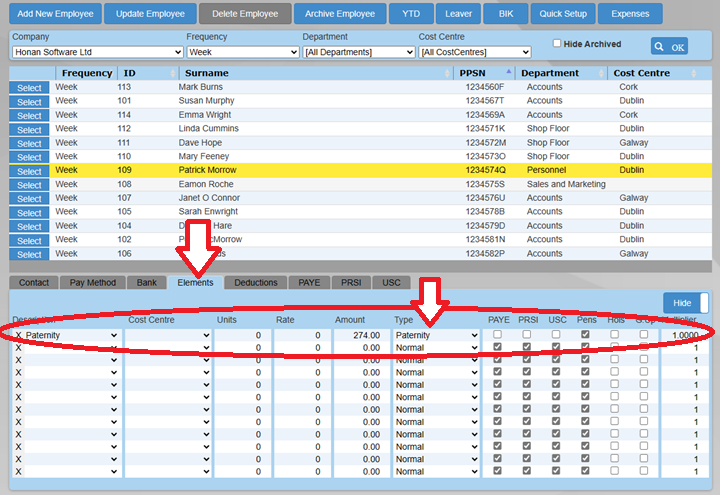The image size is (720, 495).
Task: Click the Department column header
Action: click(x=549, y=73)
